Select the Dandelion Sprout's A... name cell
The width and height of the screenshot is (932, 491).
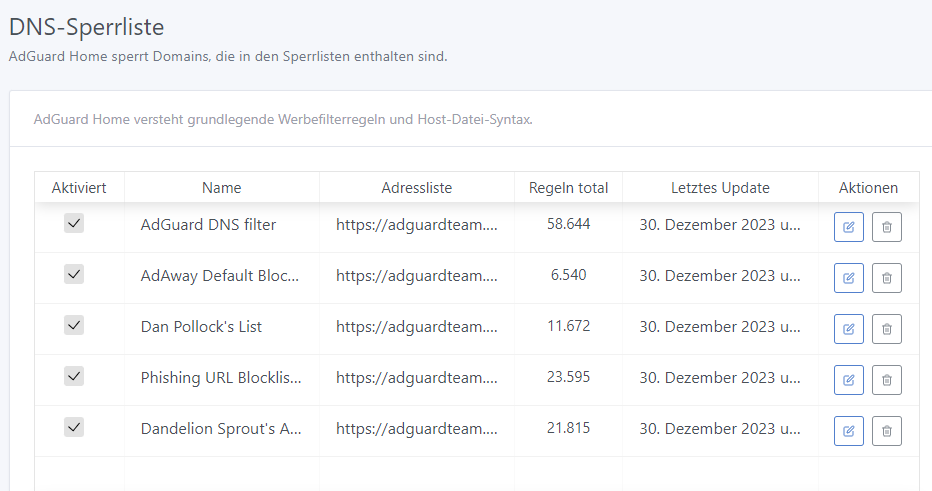point(221,429)
